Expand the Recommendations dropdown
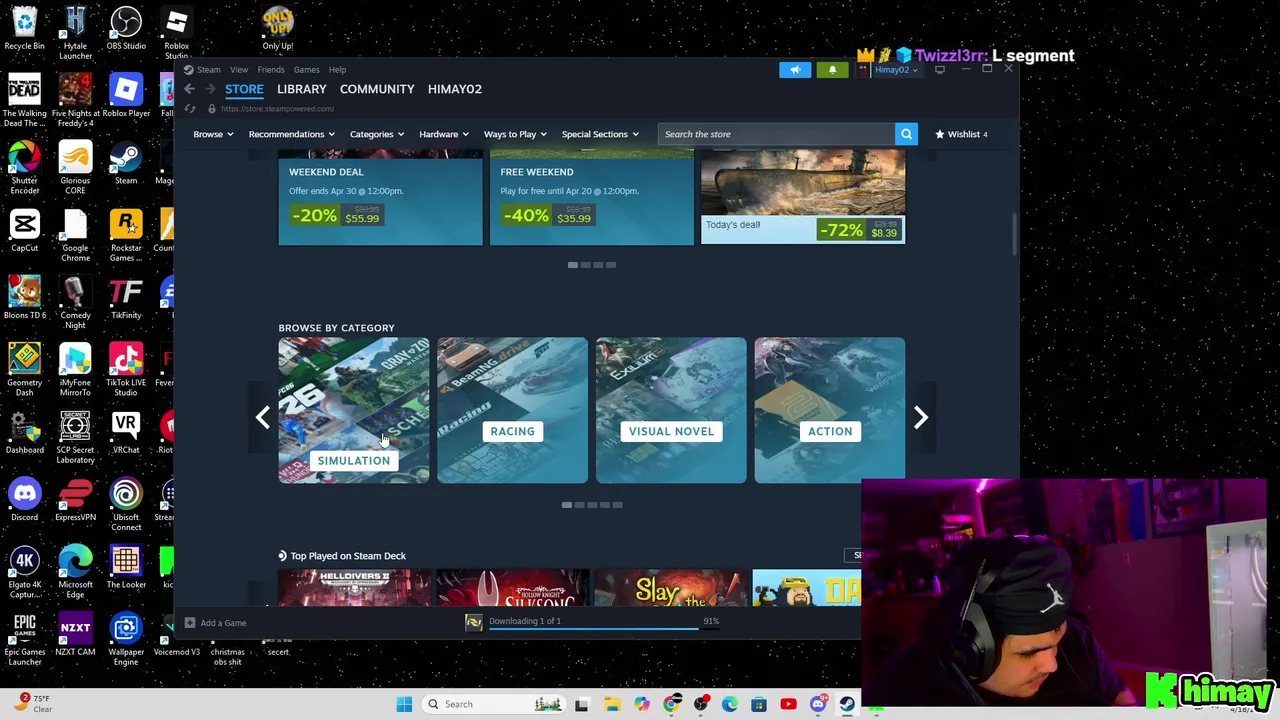This screenshot has height=720, width=1280. (291, 134)
